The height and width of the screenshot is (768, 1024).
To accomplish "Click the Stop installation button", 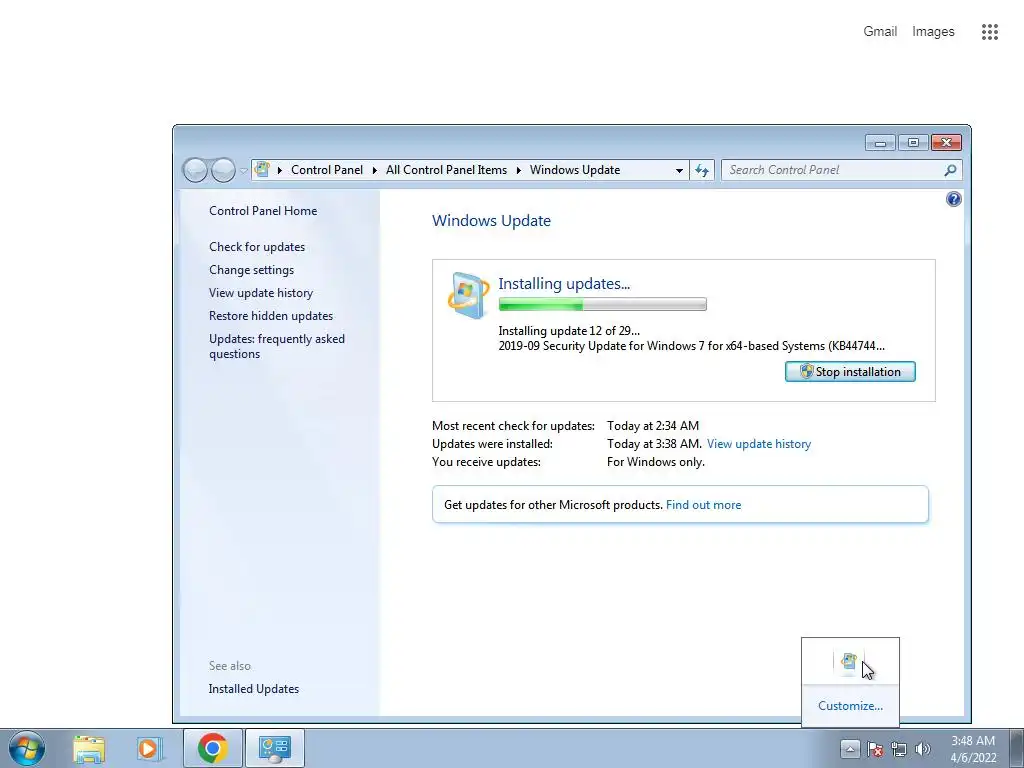I will (x=850, y=372).
